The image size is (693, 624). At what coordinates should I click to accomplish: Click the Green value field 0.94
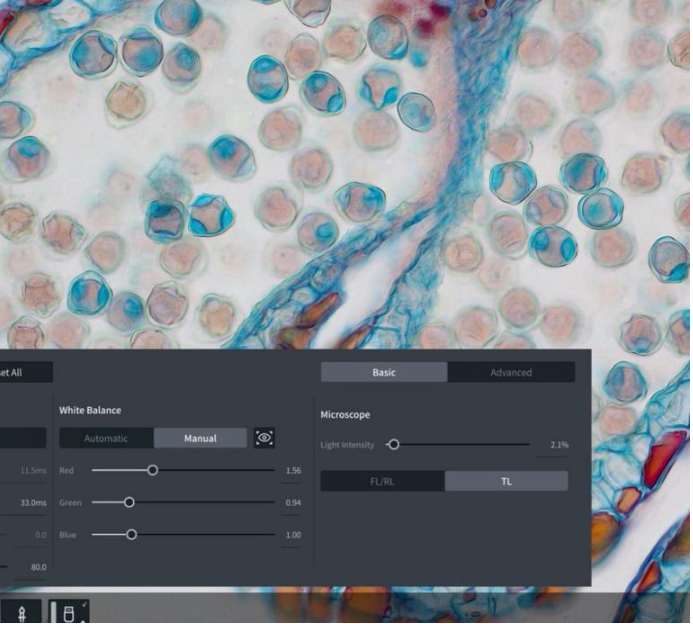(293, 503)
